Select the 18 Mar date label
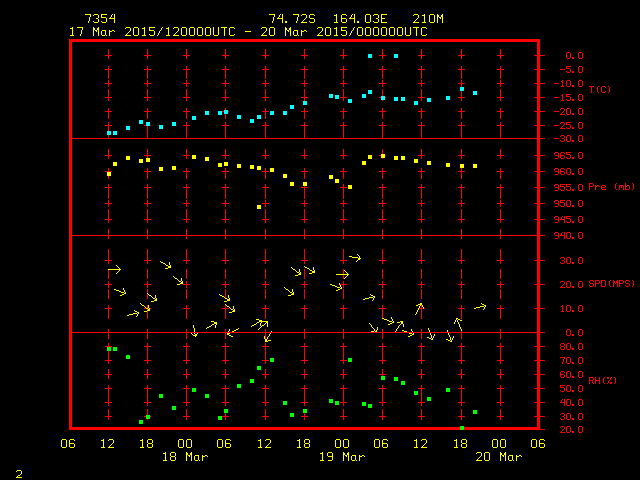640x480 pixels. pos(184,457)
